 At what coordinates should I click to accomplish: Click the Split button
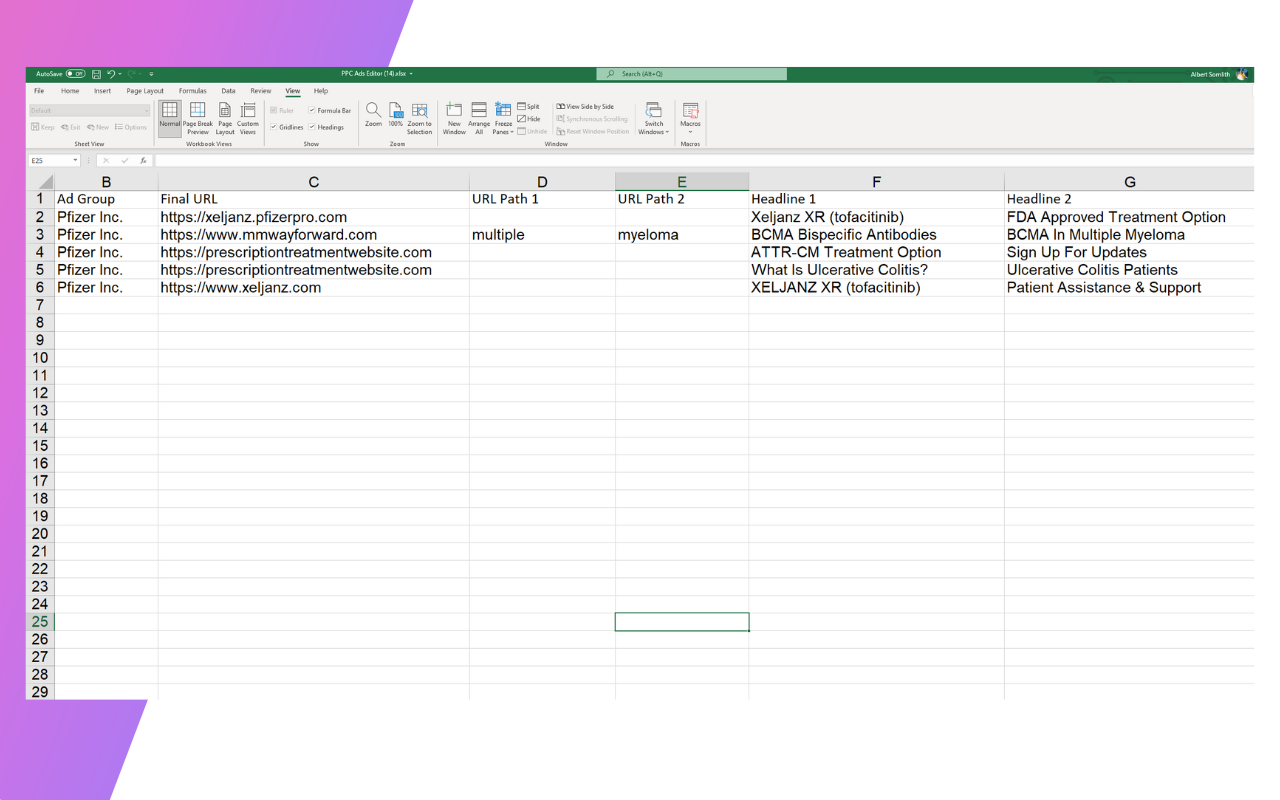(x=528, y=106)
